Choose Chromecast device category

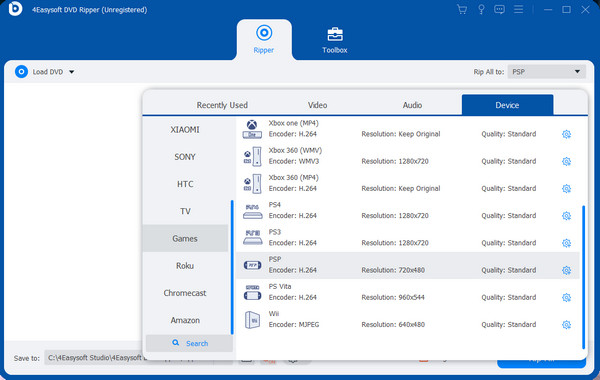click(185, 293)
